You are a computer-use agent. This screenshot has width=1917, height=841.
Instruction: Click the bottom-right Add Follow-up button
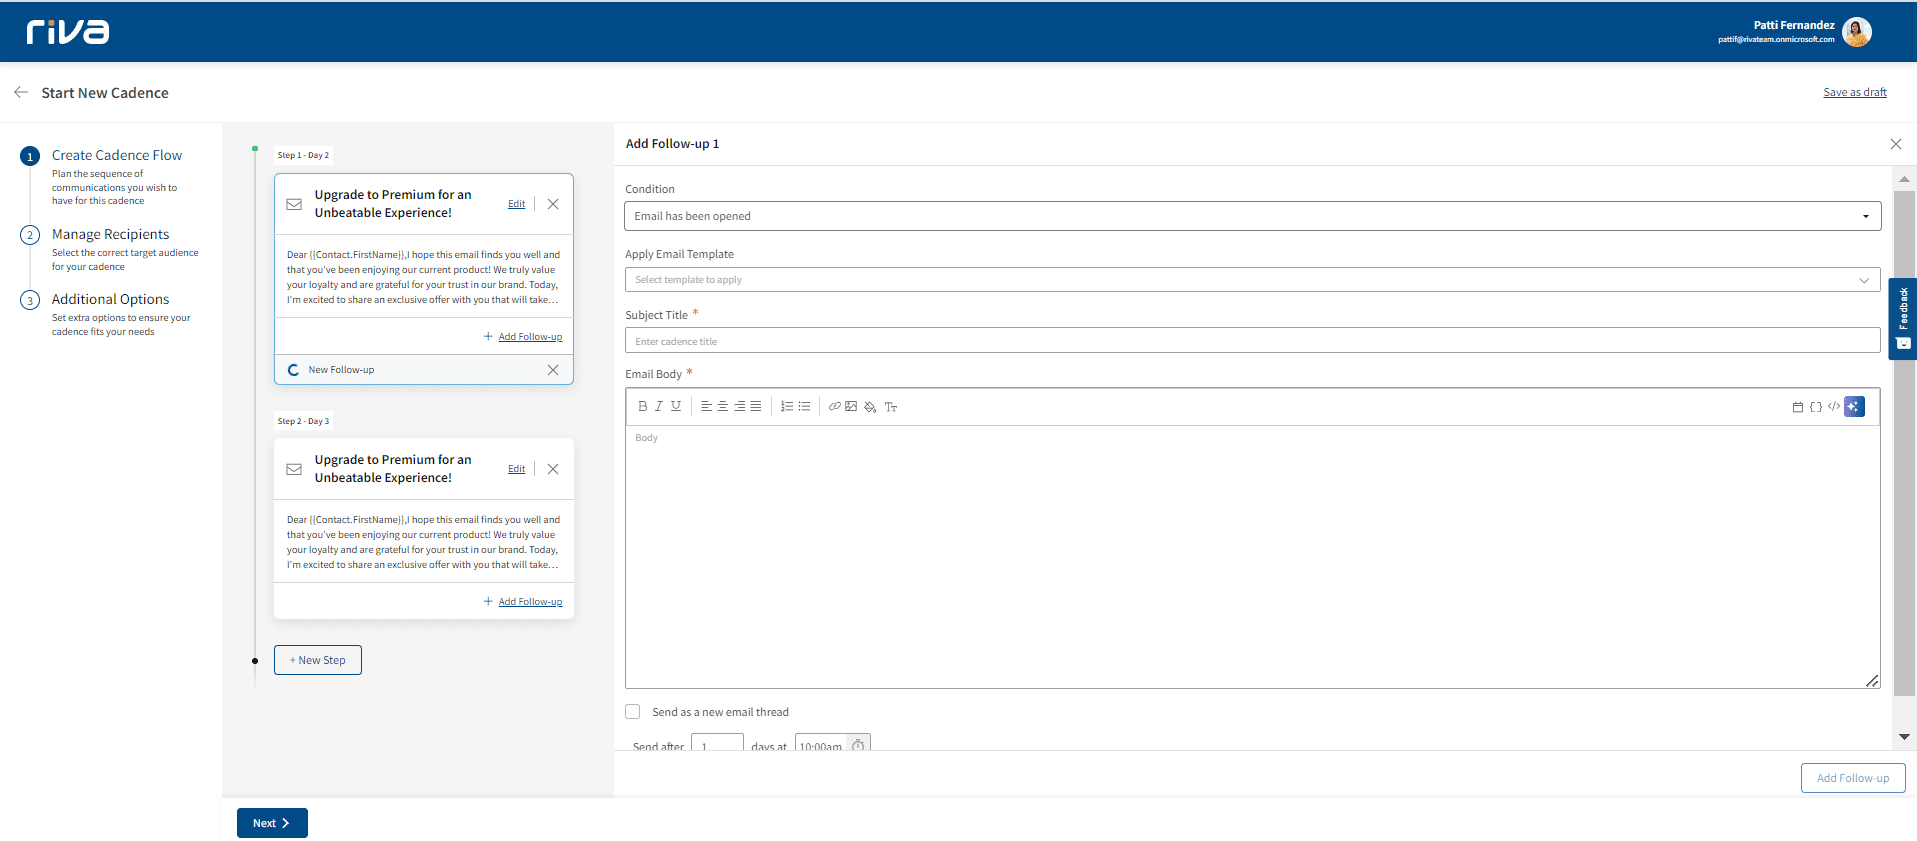click(1853, 778)
